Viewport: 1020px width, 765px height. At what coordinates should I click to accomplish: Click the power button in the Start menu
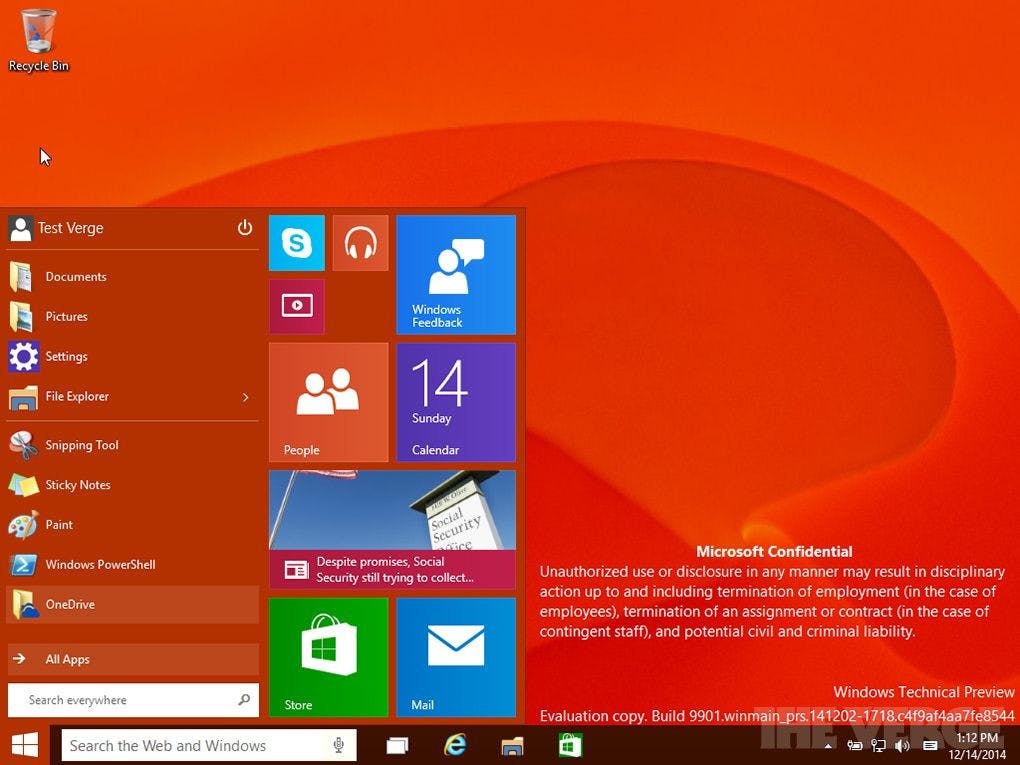tap(245, 228)
